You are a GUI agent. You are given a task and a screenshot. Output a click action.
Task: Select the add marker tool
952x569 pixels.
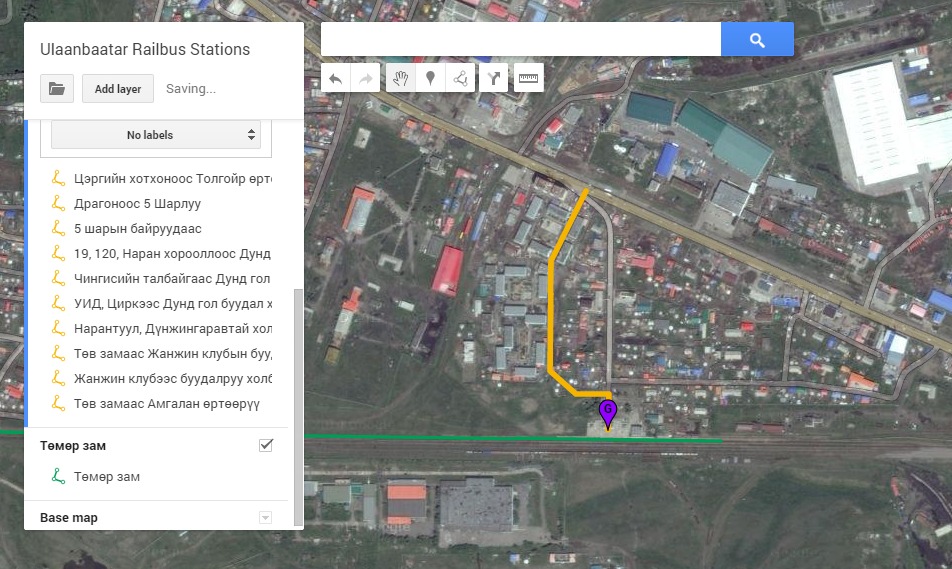430,78
